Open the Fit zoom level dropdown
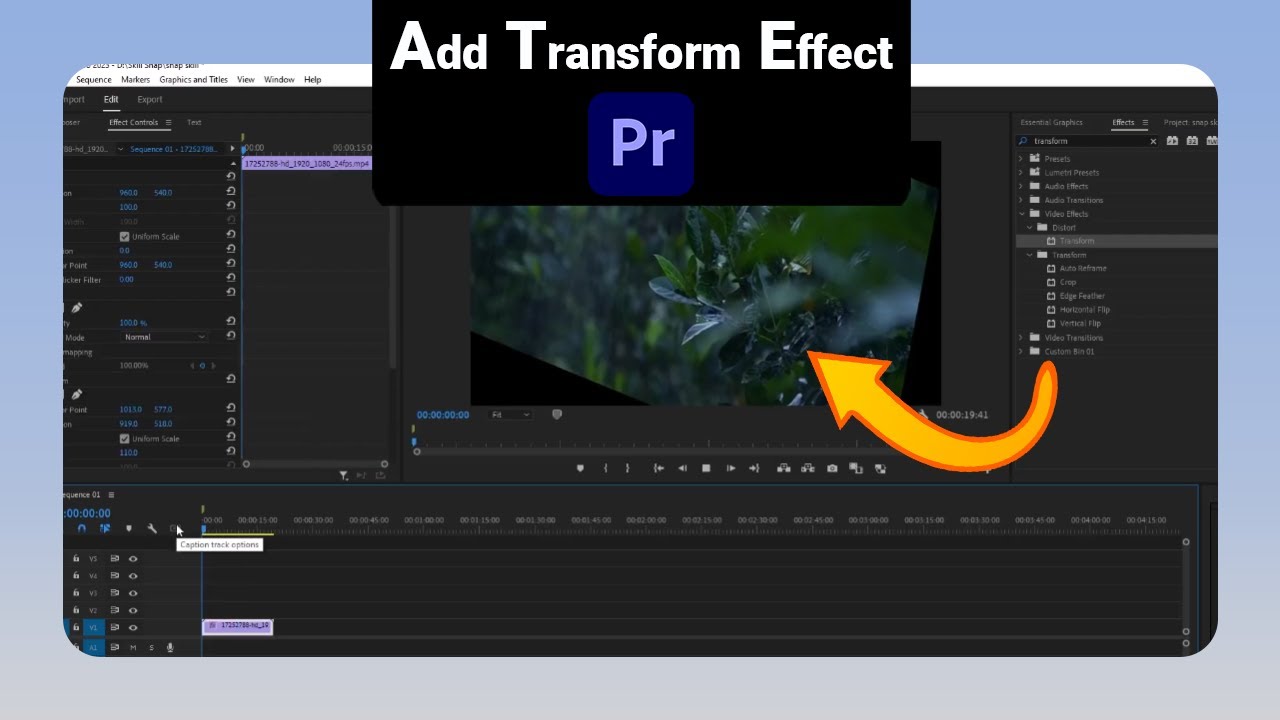The image size is (1280, 720). point(511,414)
